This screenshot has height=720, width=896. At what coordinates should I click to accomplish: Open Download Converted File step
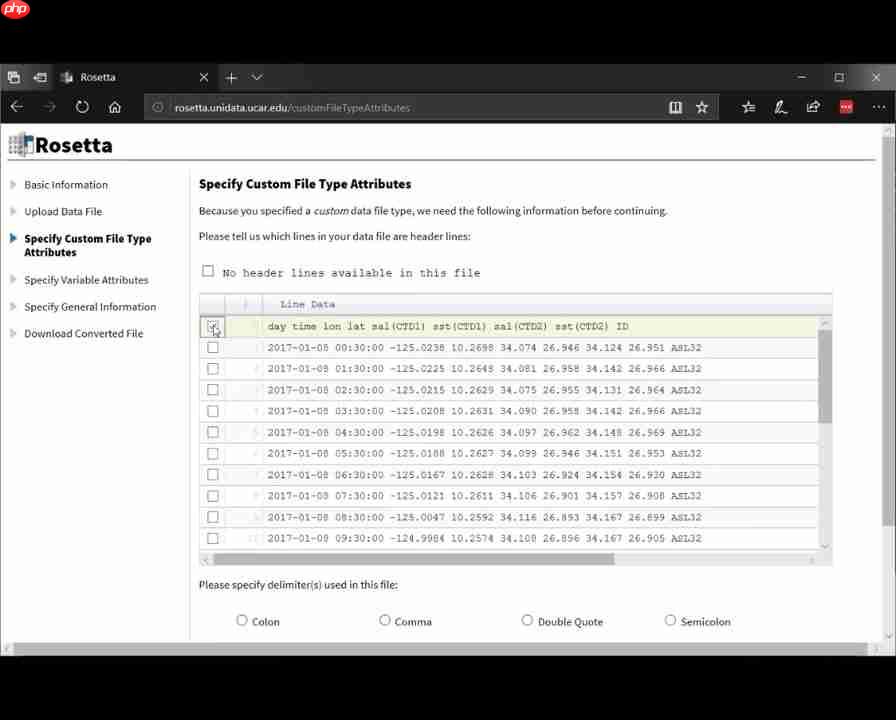[83, 334]
